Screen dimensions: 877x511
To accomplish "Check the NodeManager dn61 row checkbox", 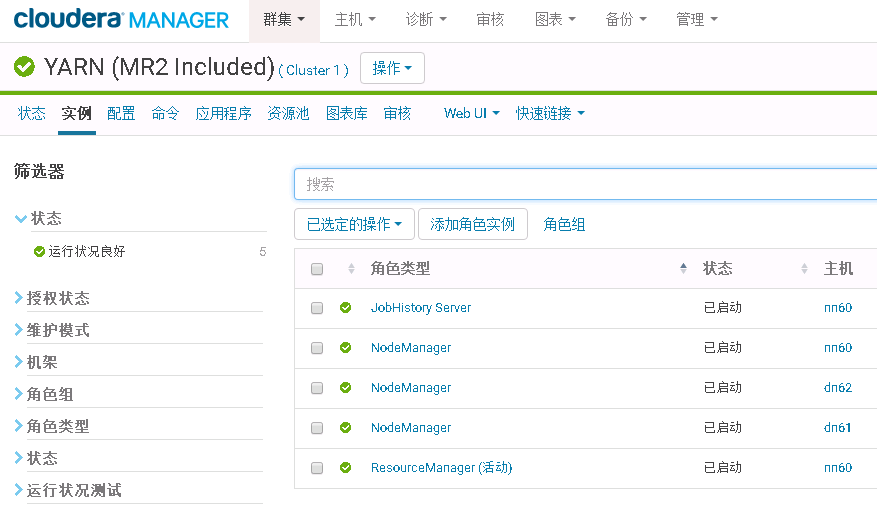I will [x=317, y=428].
